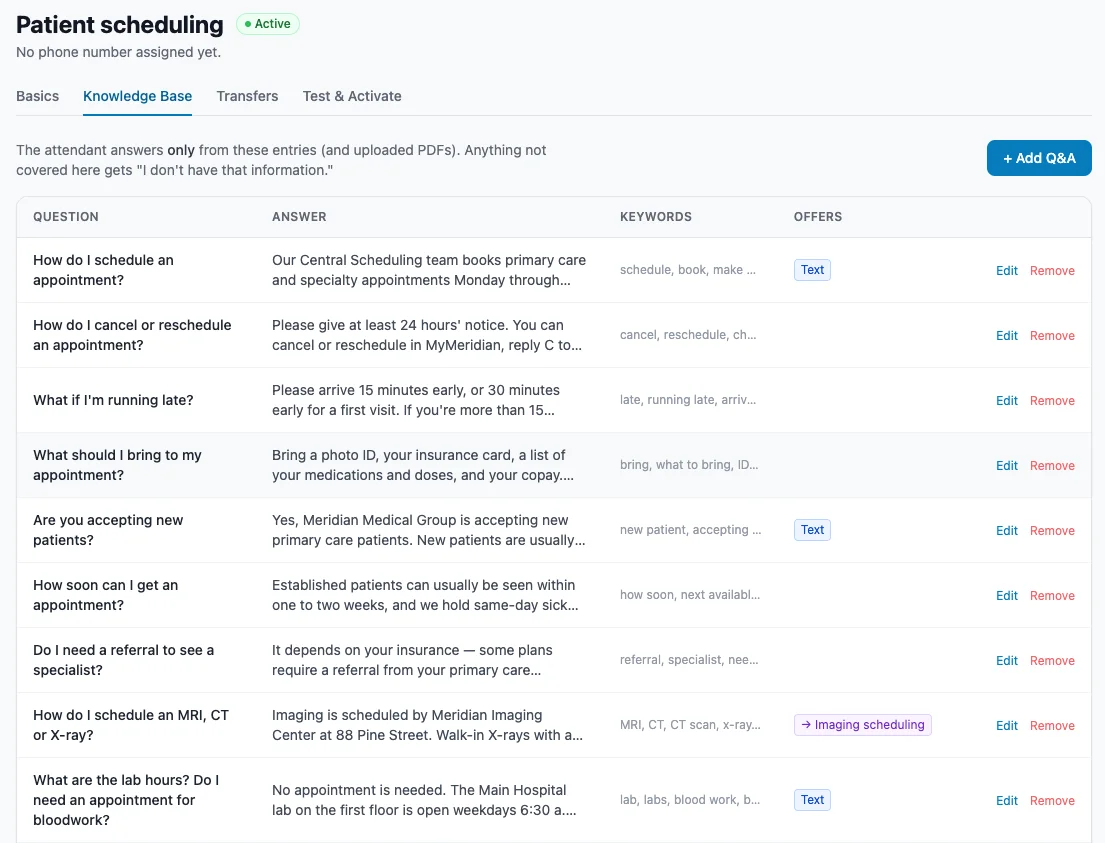Remove the accepting new patients entry

click(x=1052, y=530)
